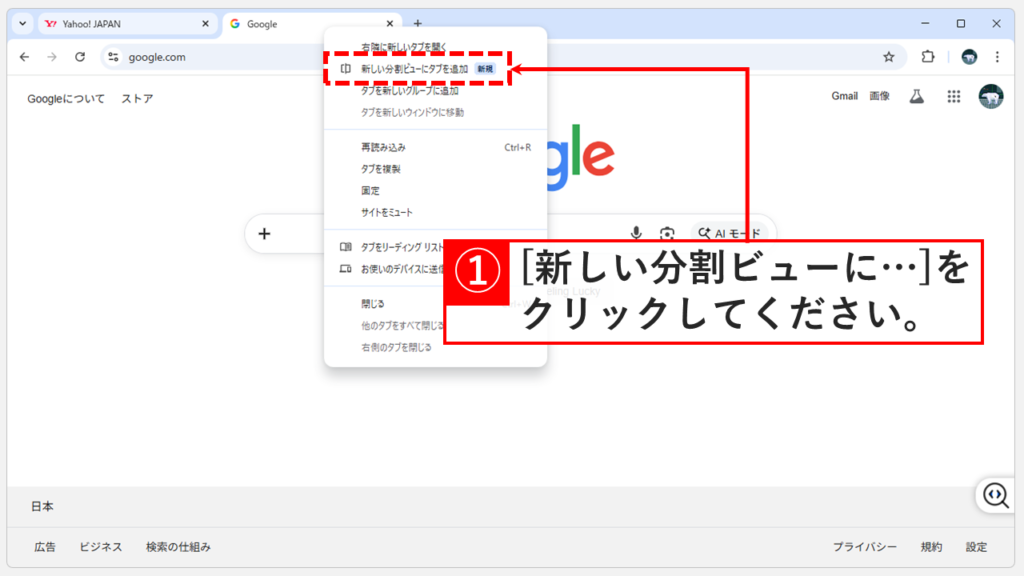Open the site info panel in the address bar
This screenshot has height=576, width=1024.
pyautogui.click(x=113, y=57)
